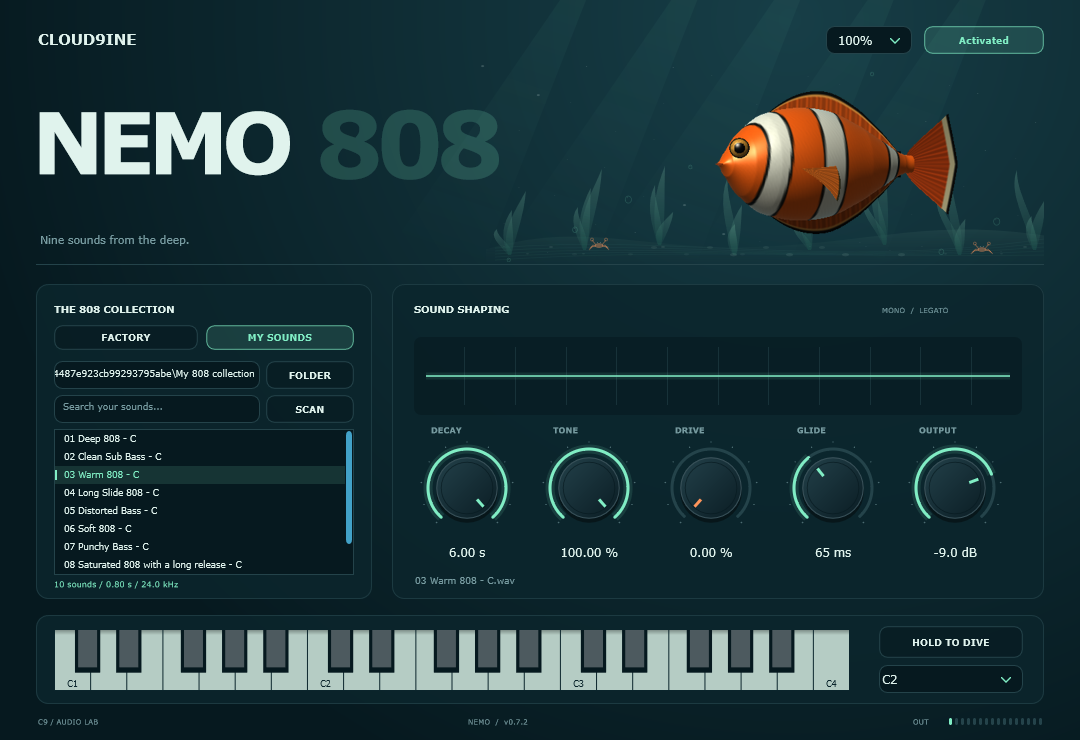Select 06 Soft 808 - C
Screen dimensions: 1080x740
coord(200,528)
